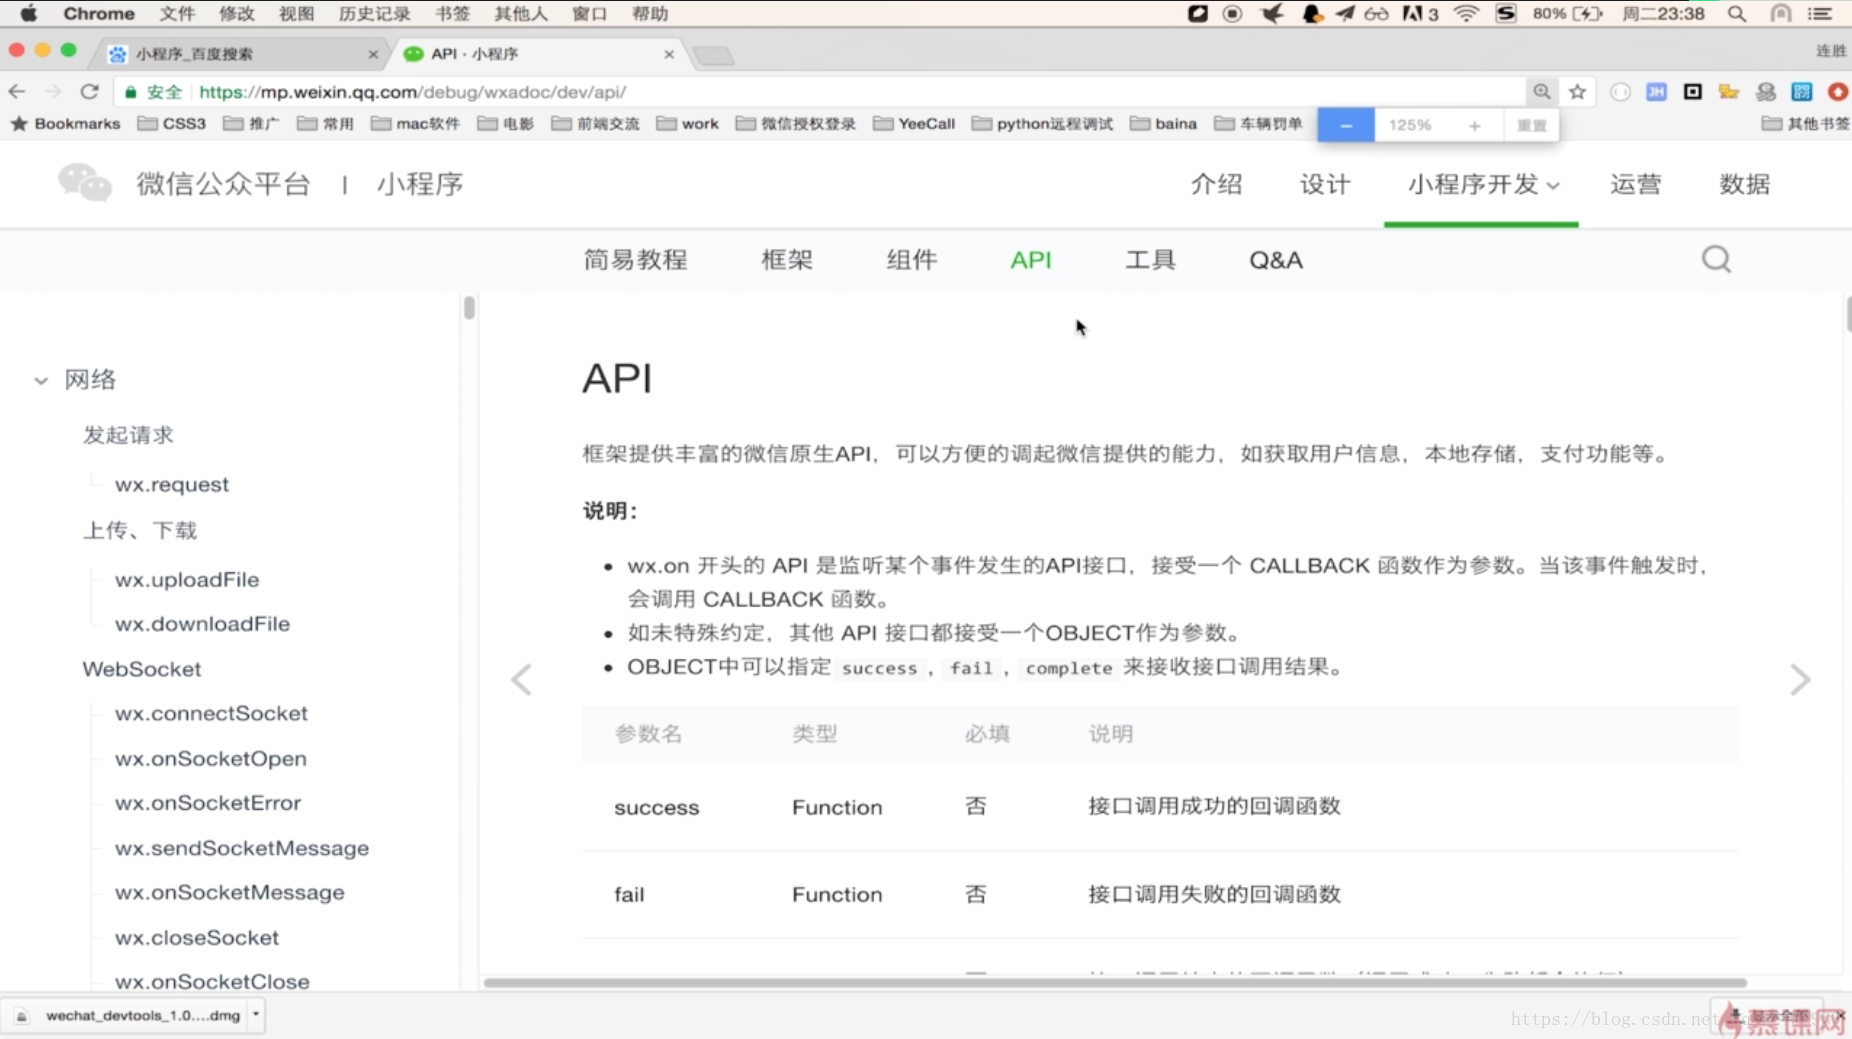This screenshot has width=1852, height=1039.
Task: Open download item options arrow
Action: (x=256, y=1014)
